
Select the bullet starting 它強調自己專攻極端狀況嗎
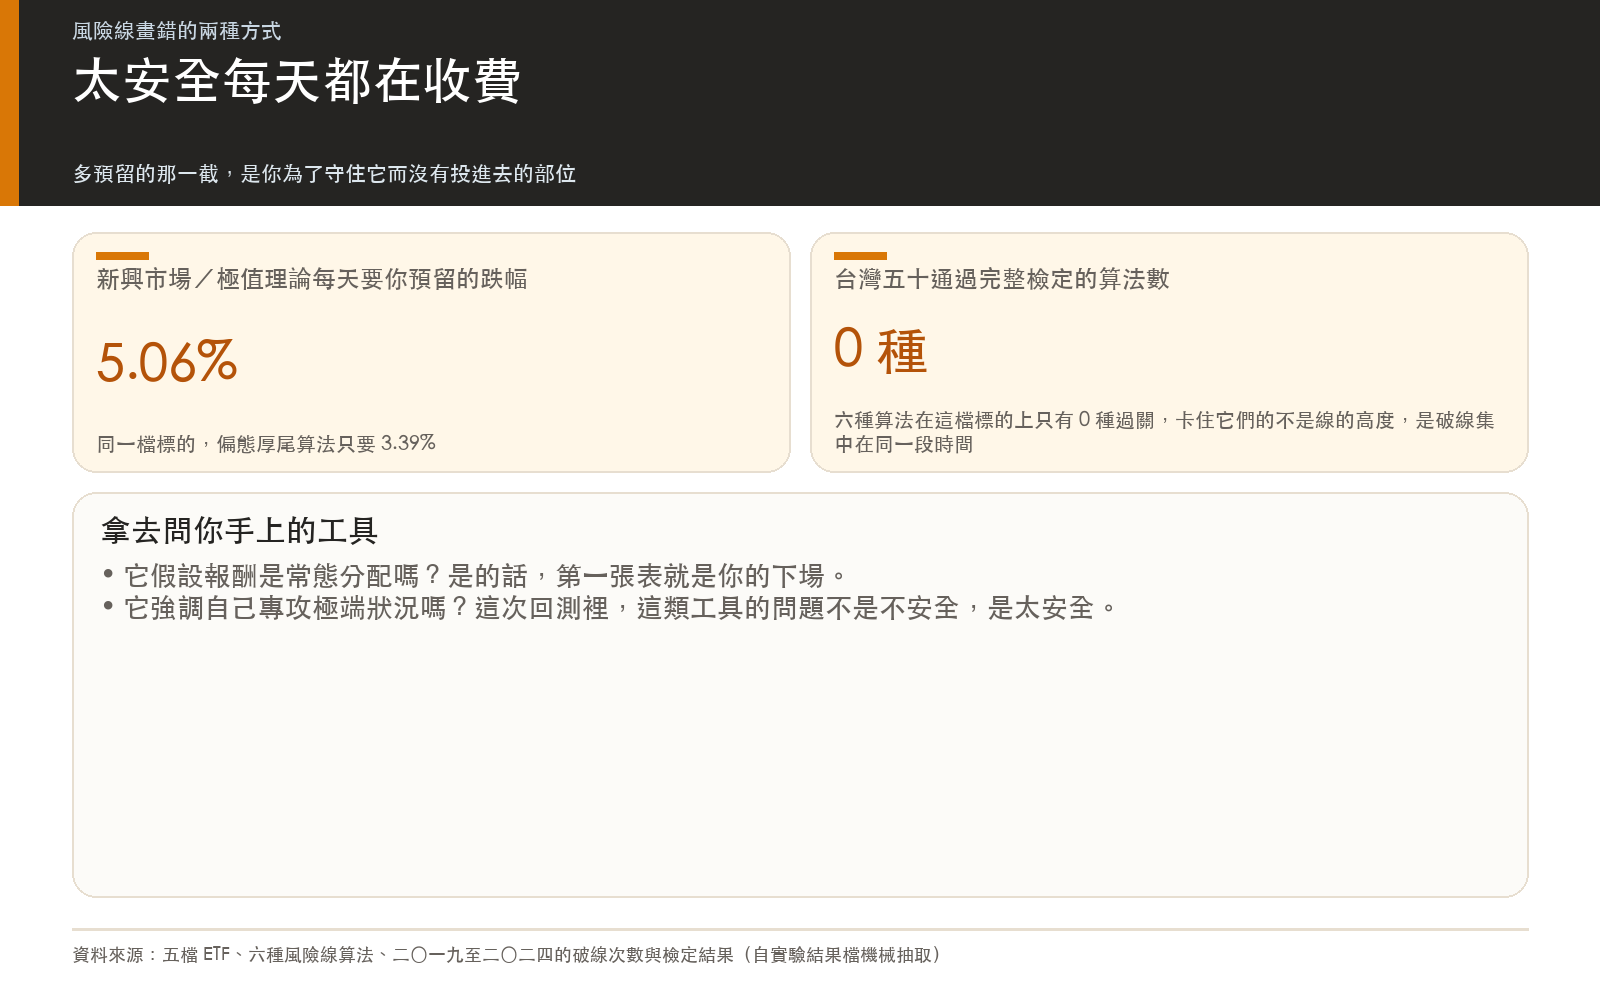click(x=610, y=608)
